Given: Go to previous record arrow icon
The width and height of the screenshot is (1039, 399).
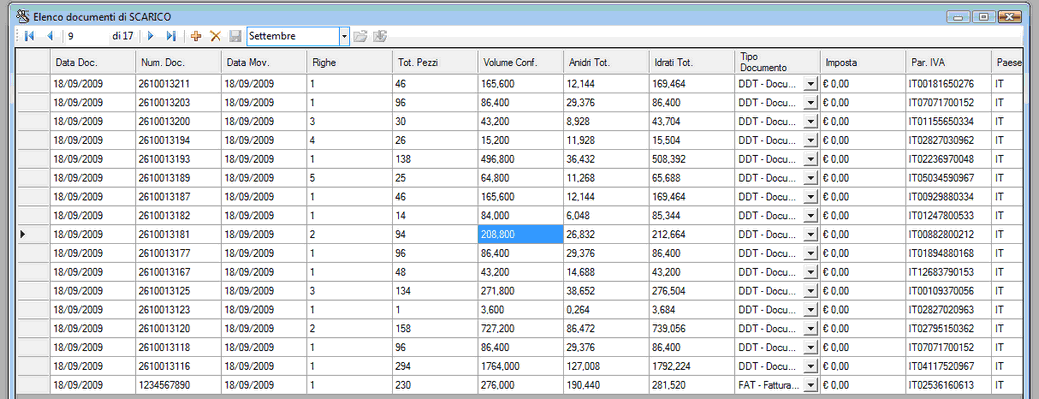Looking at the screenshot, I should [49, 36].
